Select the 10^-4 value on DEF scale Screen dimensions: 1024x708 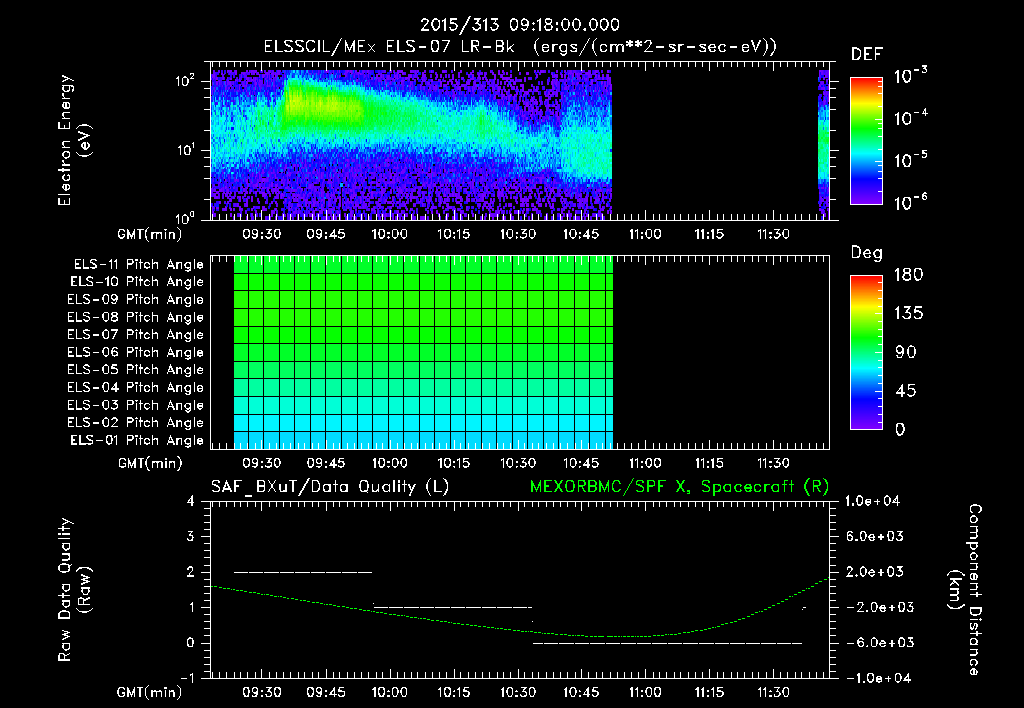[x=910, y=118]
